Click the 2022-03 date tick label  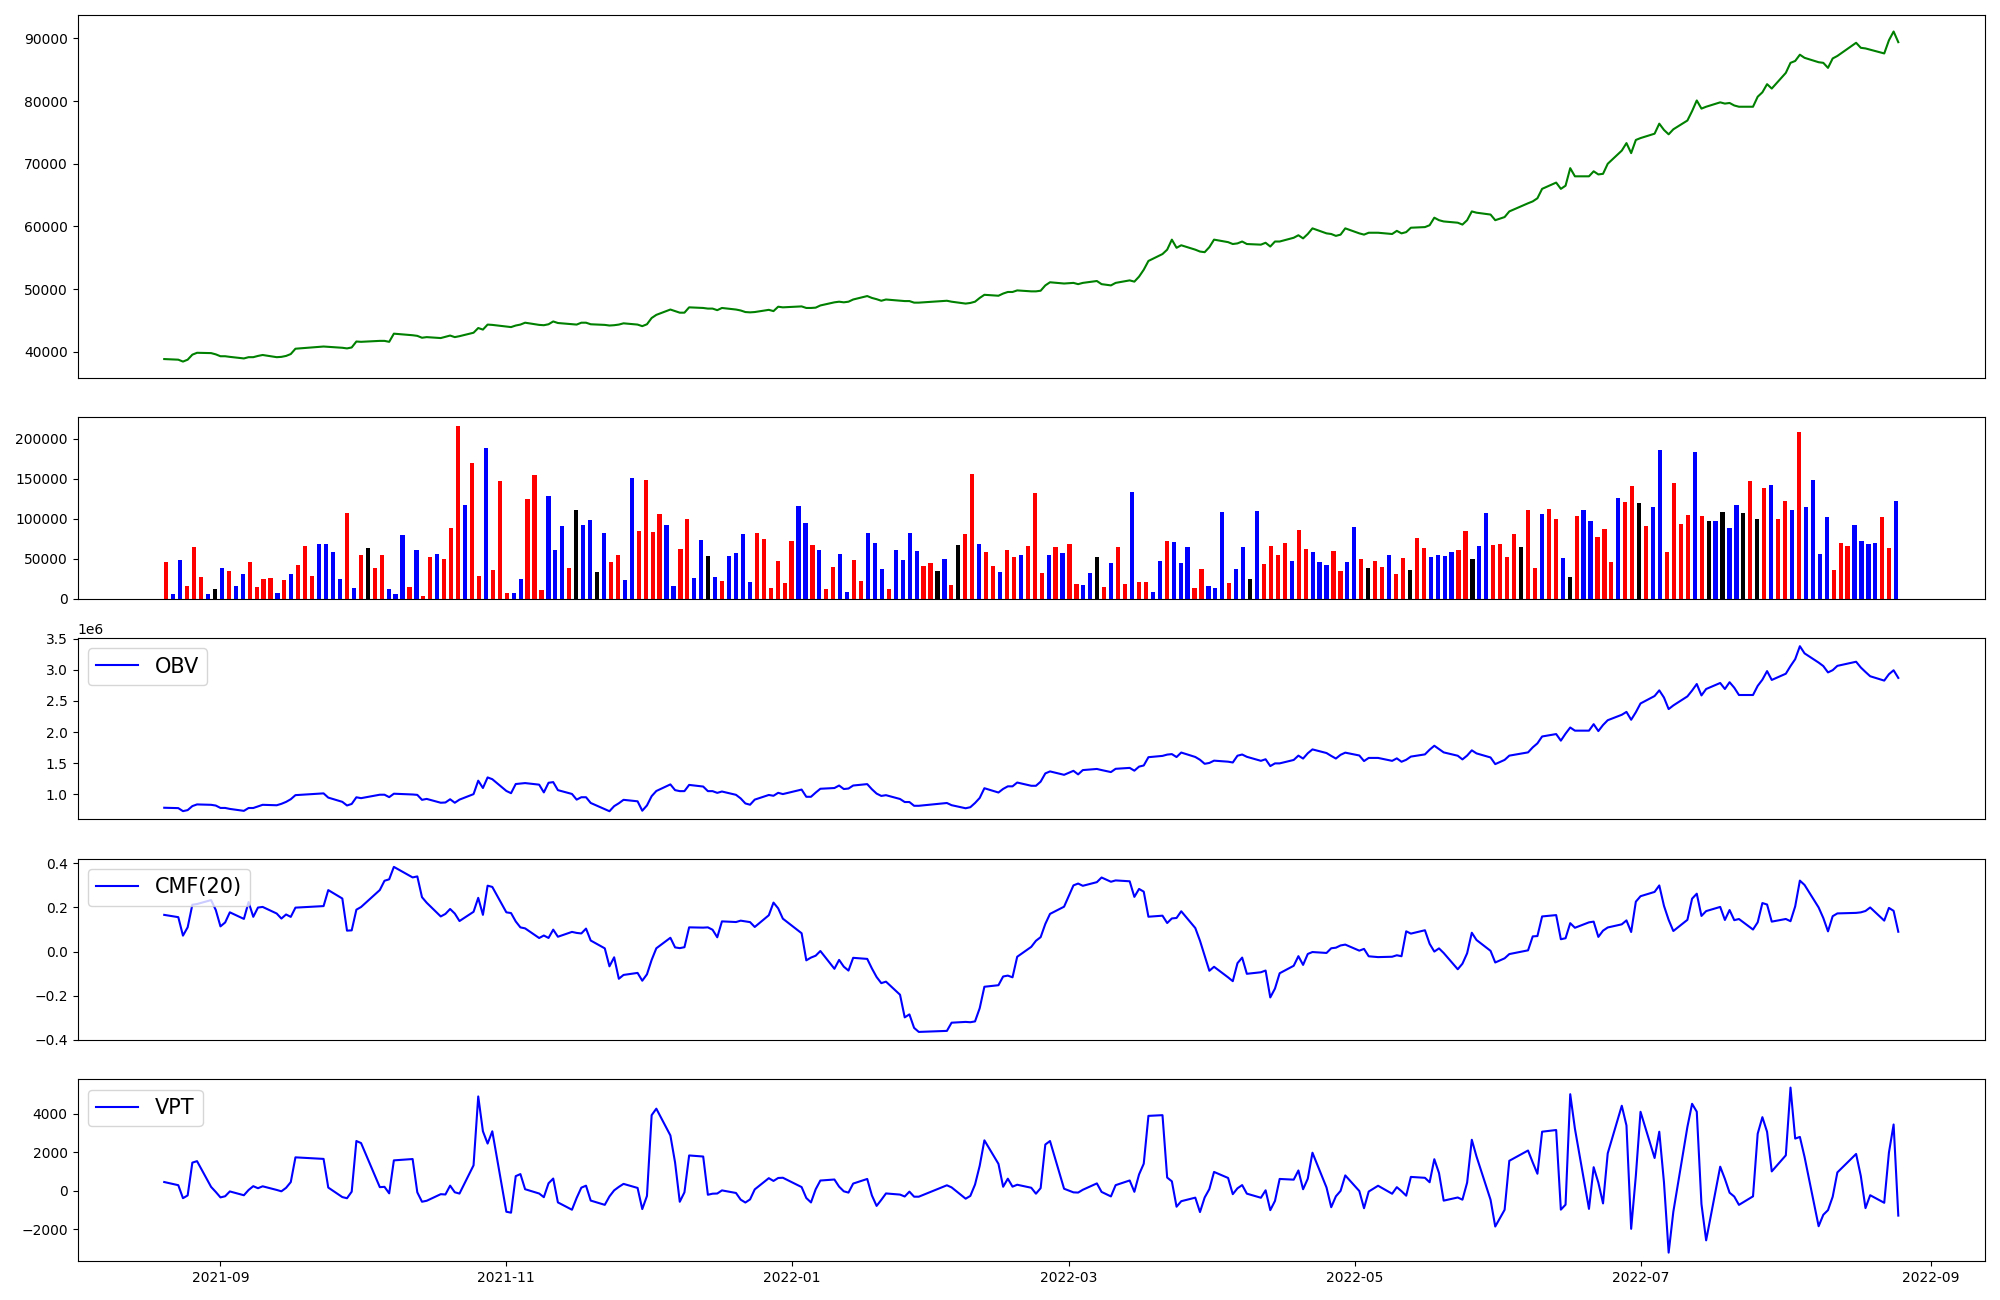[x=1069, y=1276]
